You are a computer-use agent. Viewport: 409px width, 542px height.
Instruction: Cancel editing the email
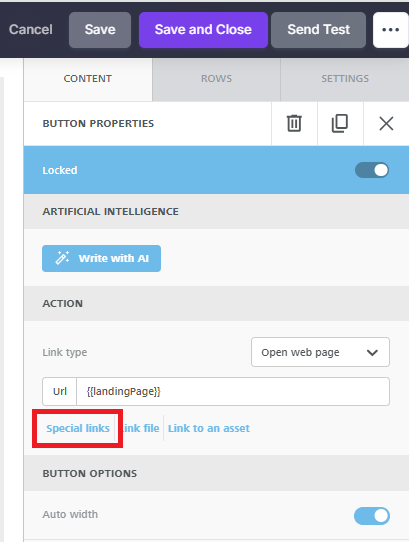31,30
